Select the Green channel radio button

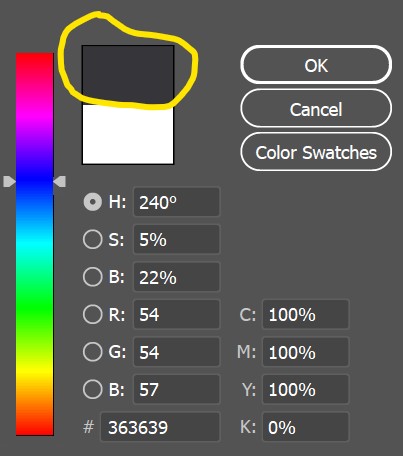pyautogui.click(x=92, y=352)
